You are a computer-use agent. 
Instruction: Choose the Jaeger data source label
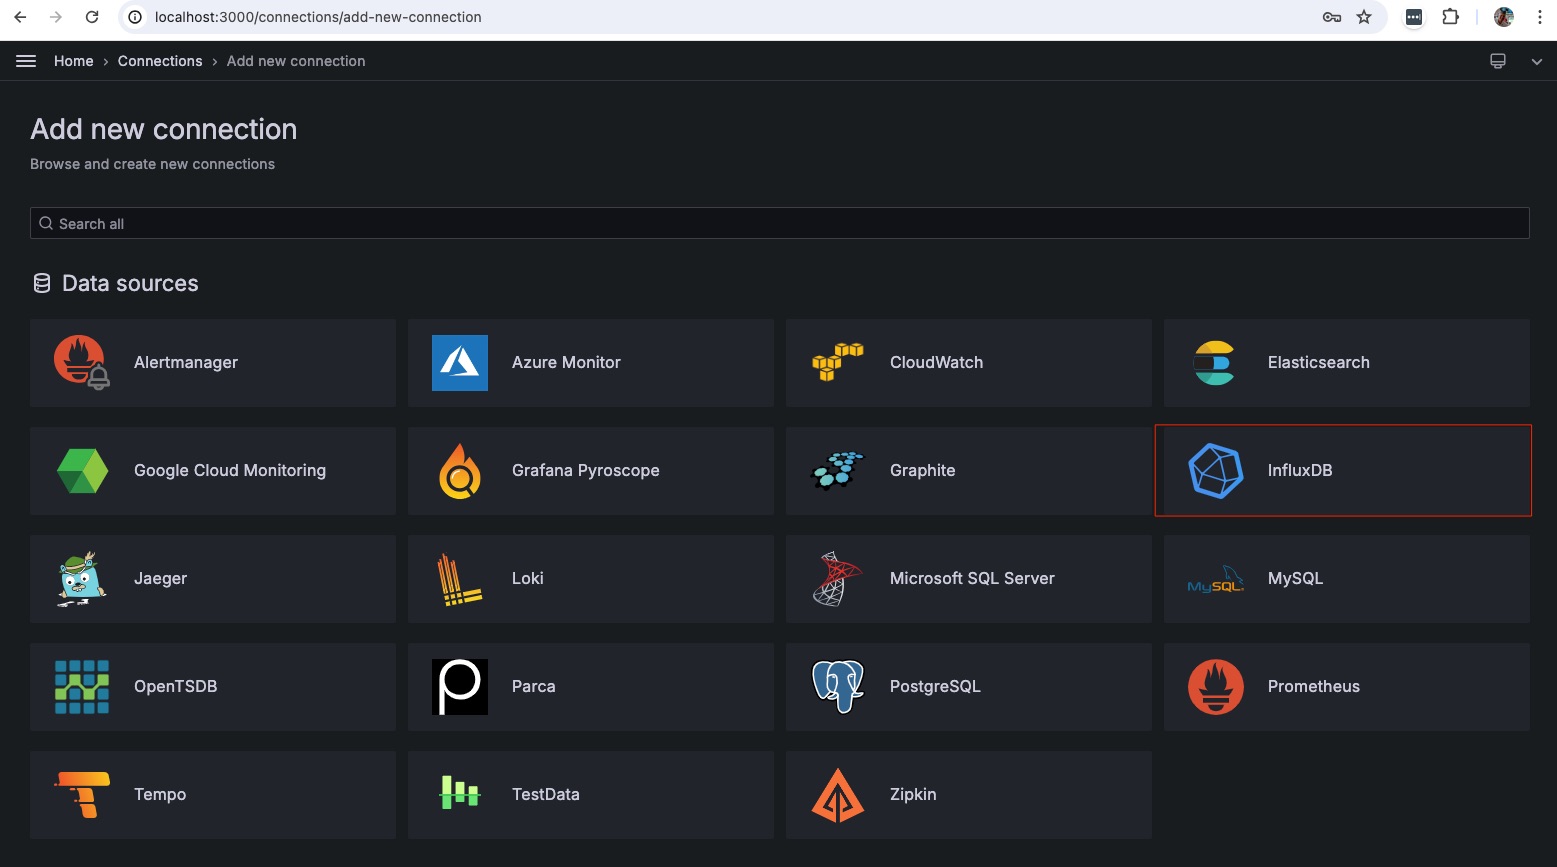tap(160, 579)
